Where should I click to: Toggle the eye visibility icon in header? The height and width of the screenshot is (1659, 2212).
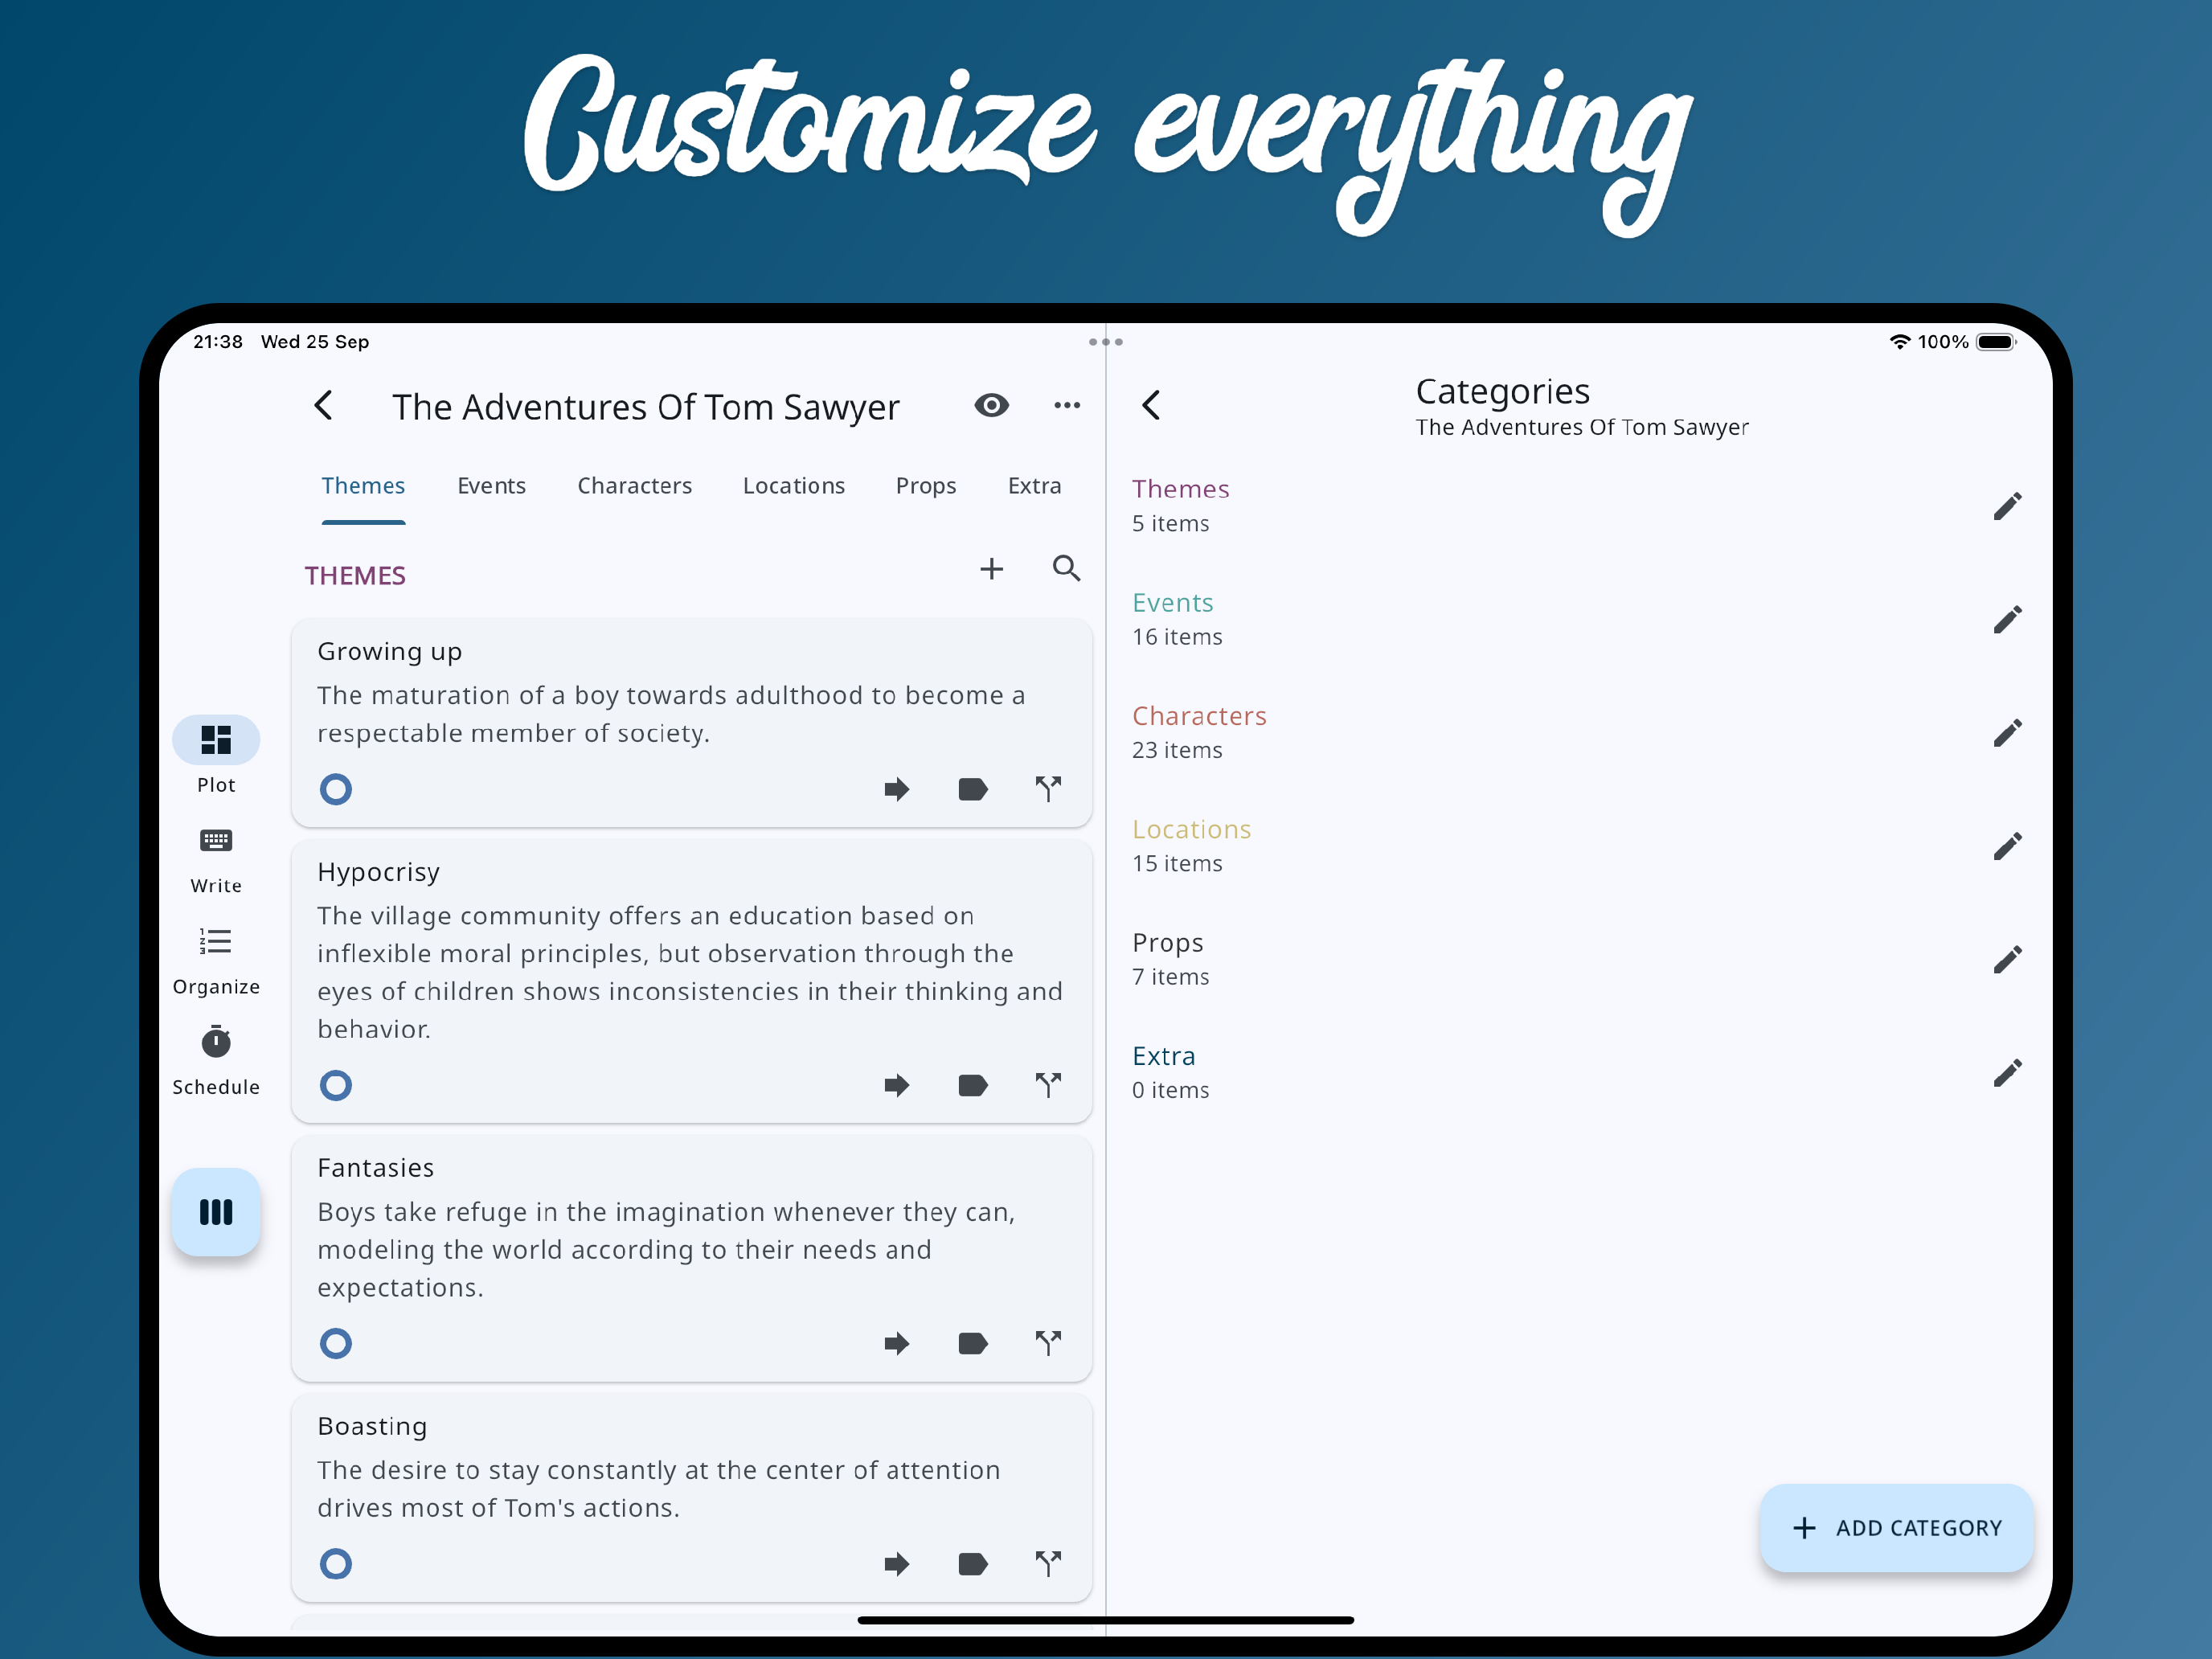coord(991,405)
